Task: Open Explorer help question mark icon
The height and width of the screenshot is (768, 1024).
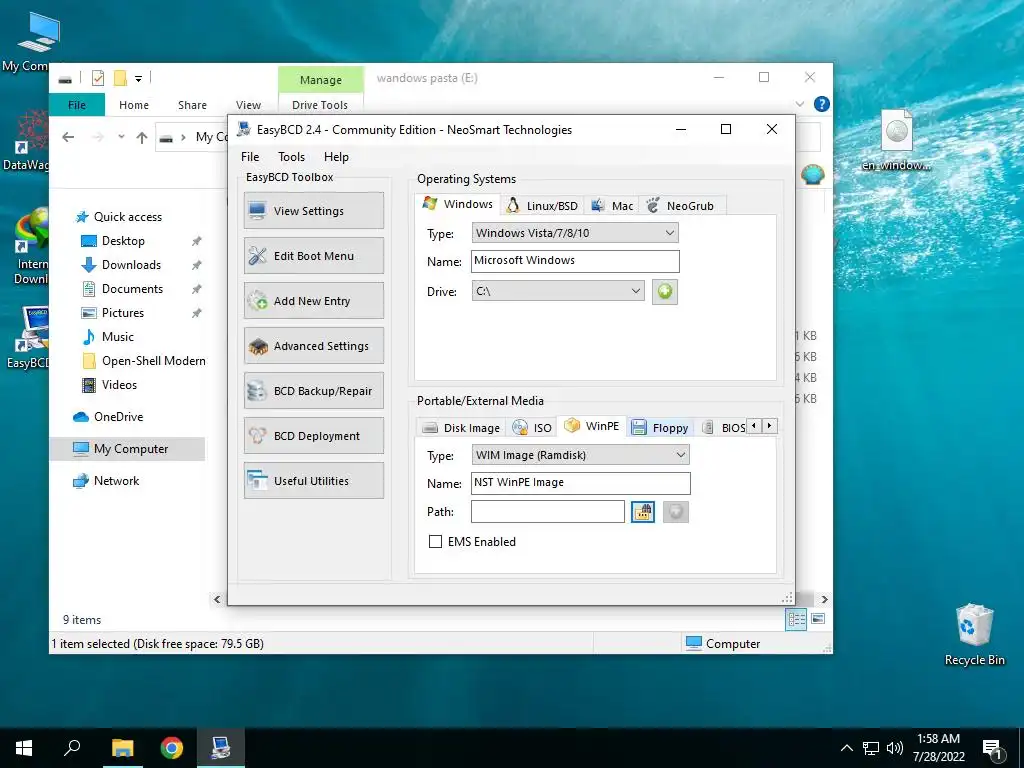Action: coord(822,104)
